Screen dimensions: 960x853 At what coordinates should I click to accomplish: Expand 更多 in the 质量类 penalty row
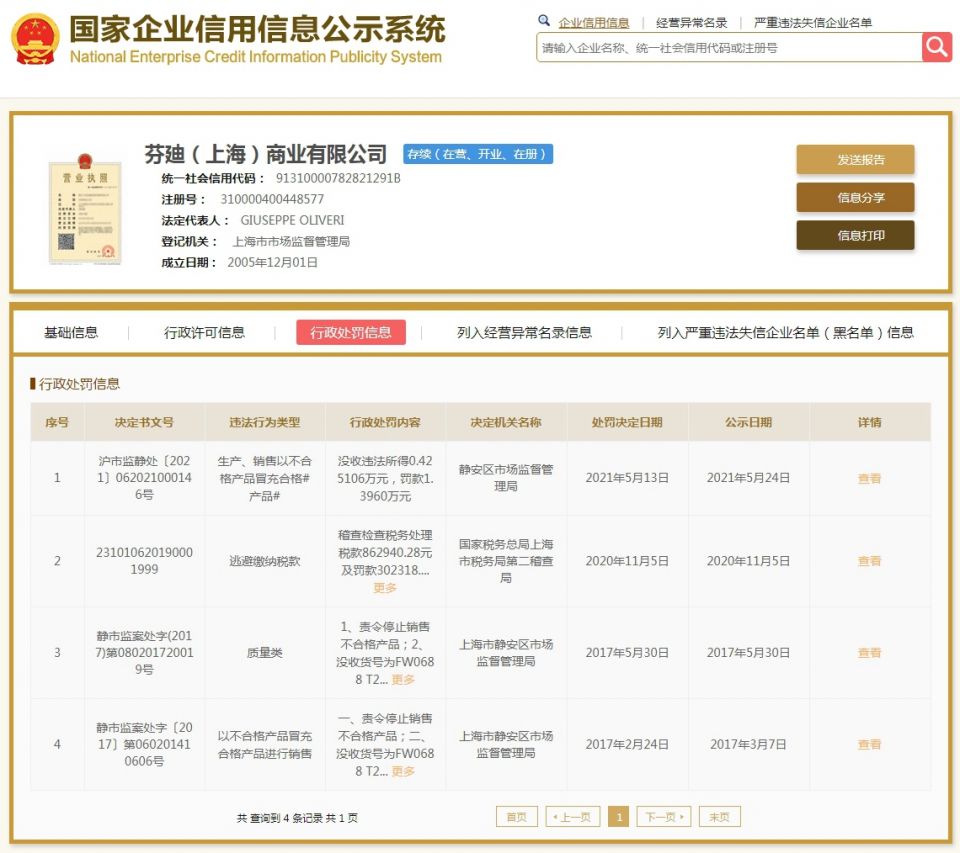click(403, 680)
